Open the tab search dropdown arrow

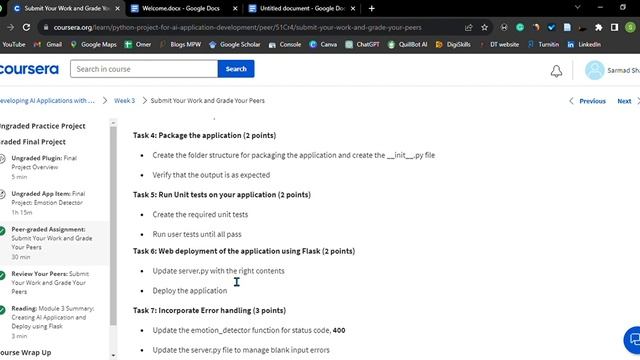[577, 7]
